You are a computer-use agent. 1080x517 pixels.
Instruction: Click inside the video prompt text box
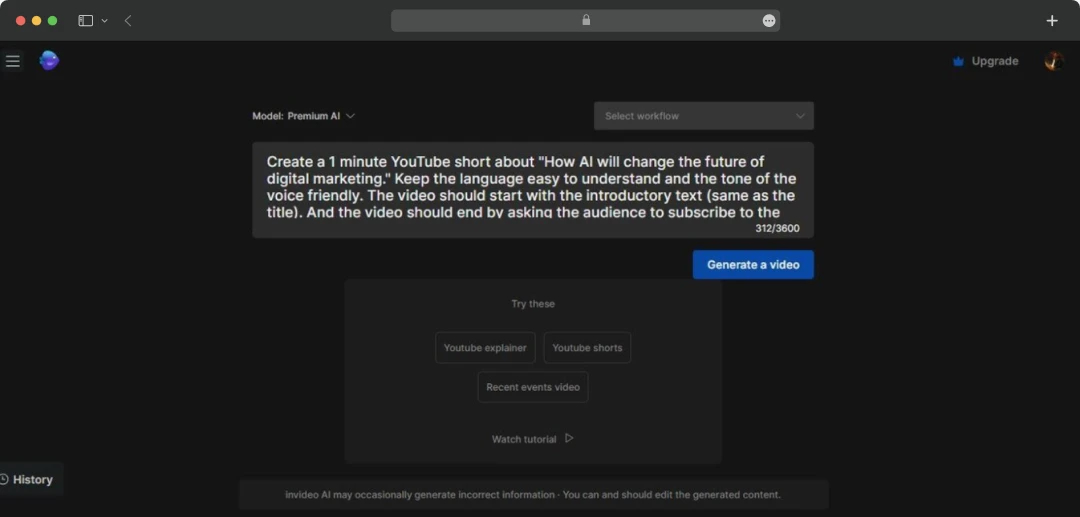532,190
